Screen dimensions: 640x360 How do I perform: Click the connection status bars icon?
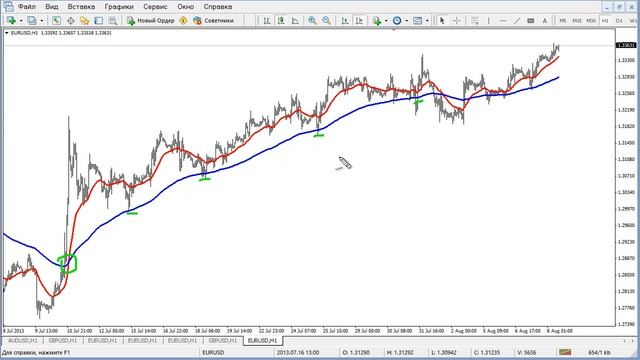[565, 352]
